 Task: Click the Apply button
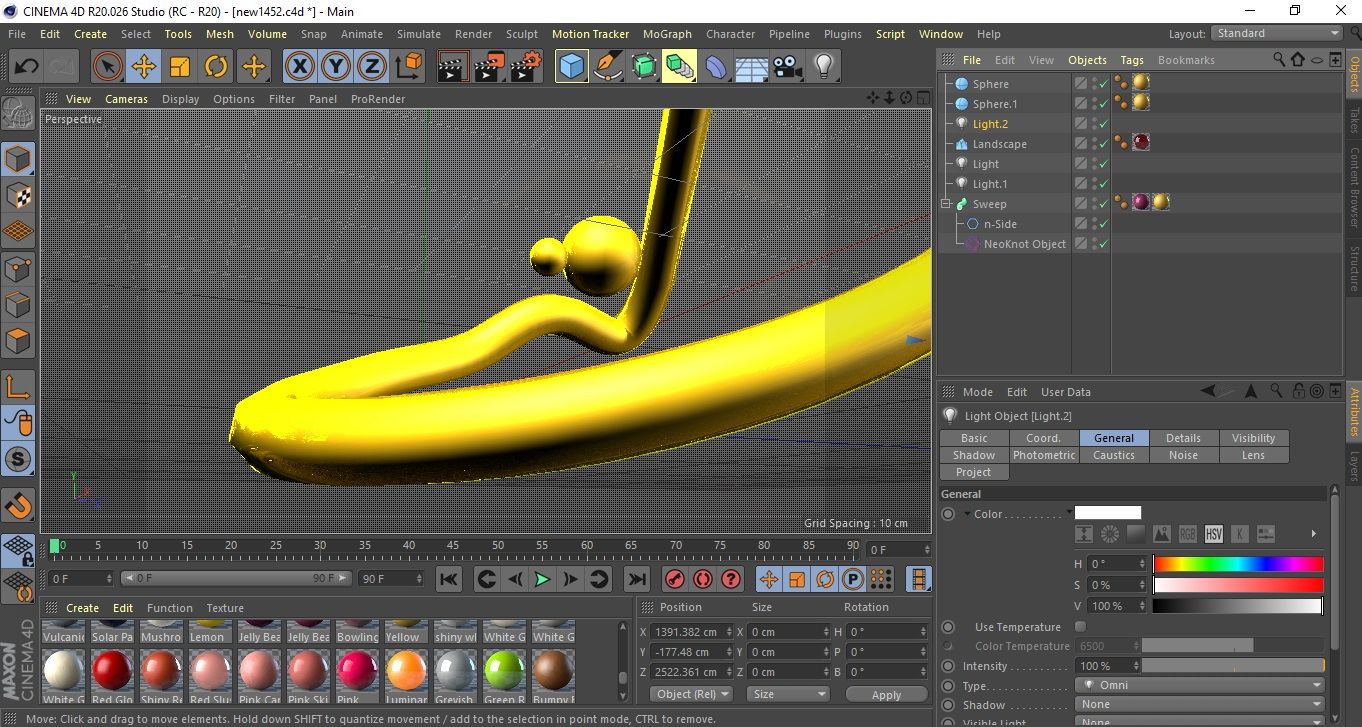click(x=886, y=694)
